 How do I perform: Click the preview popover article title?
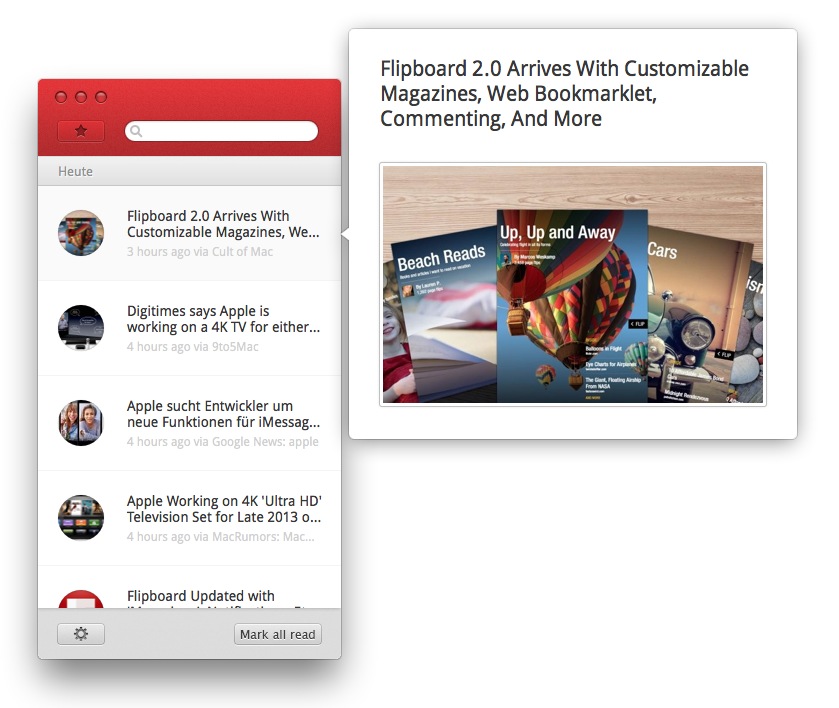click(564, 94)
